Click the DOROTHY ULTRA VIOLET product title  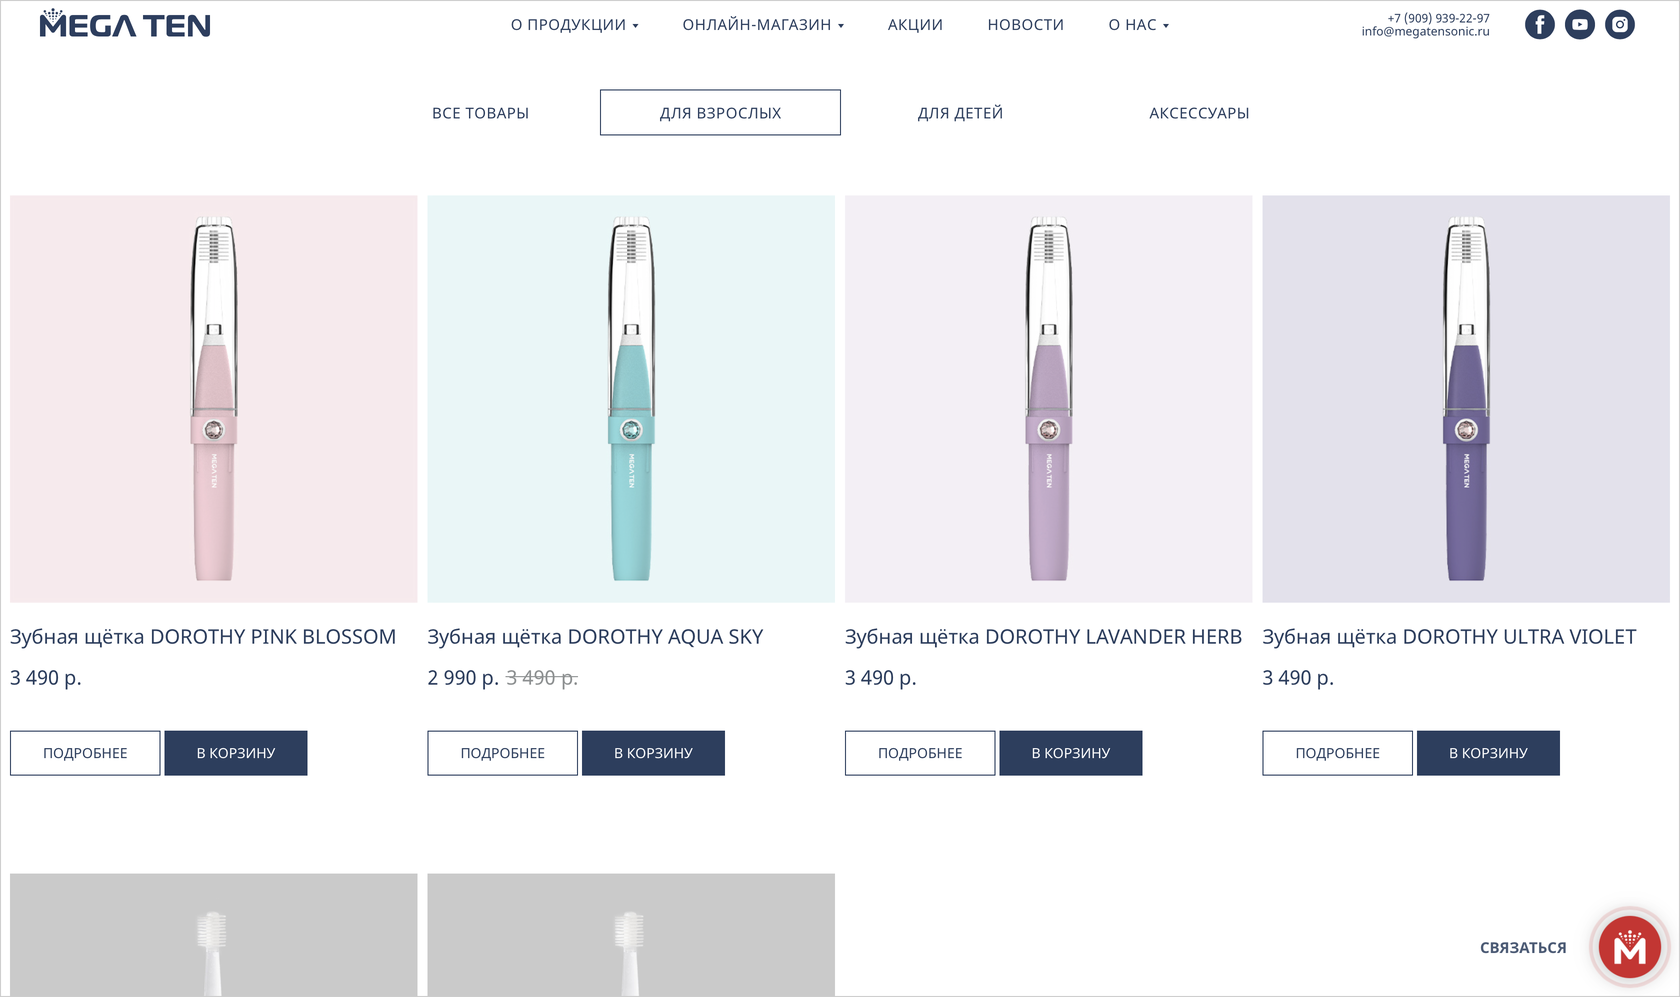[x=1449, y=637]
